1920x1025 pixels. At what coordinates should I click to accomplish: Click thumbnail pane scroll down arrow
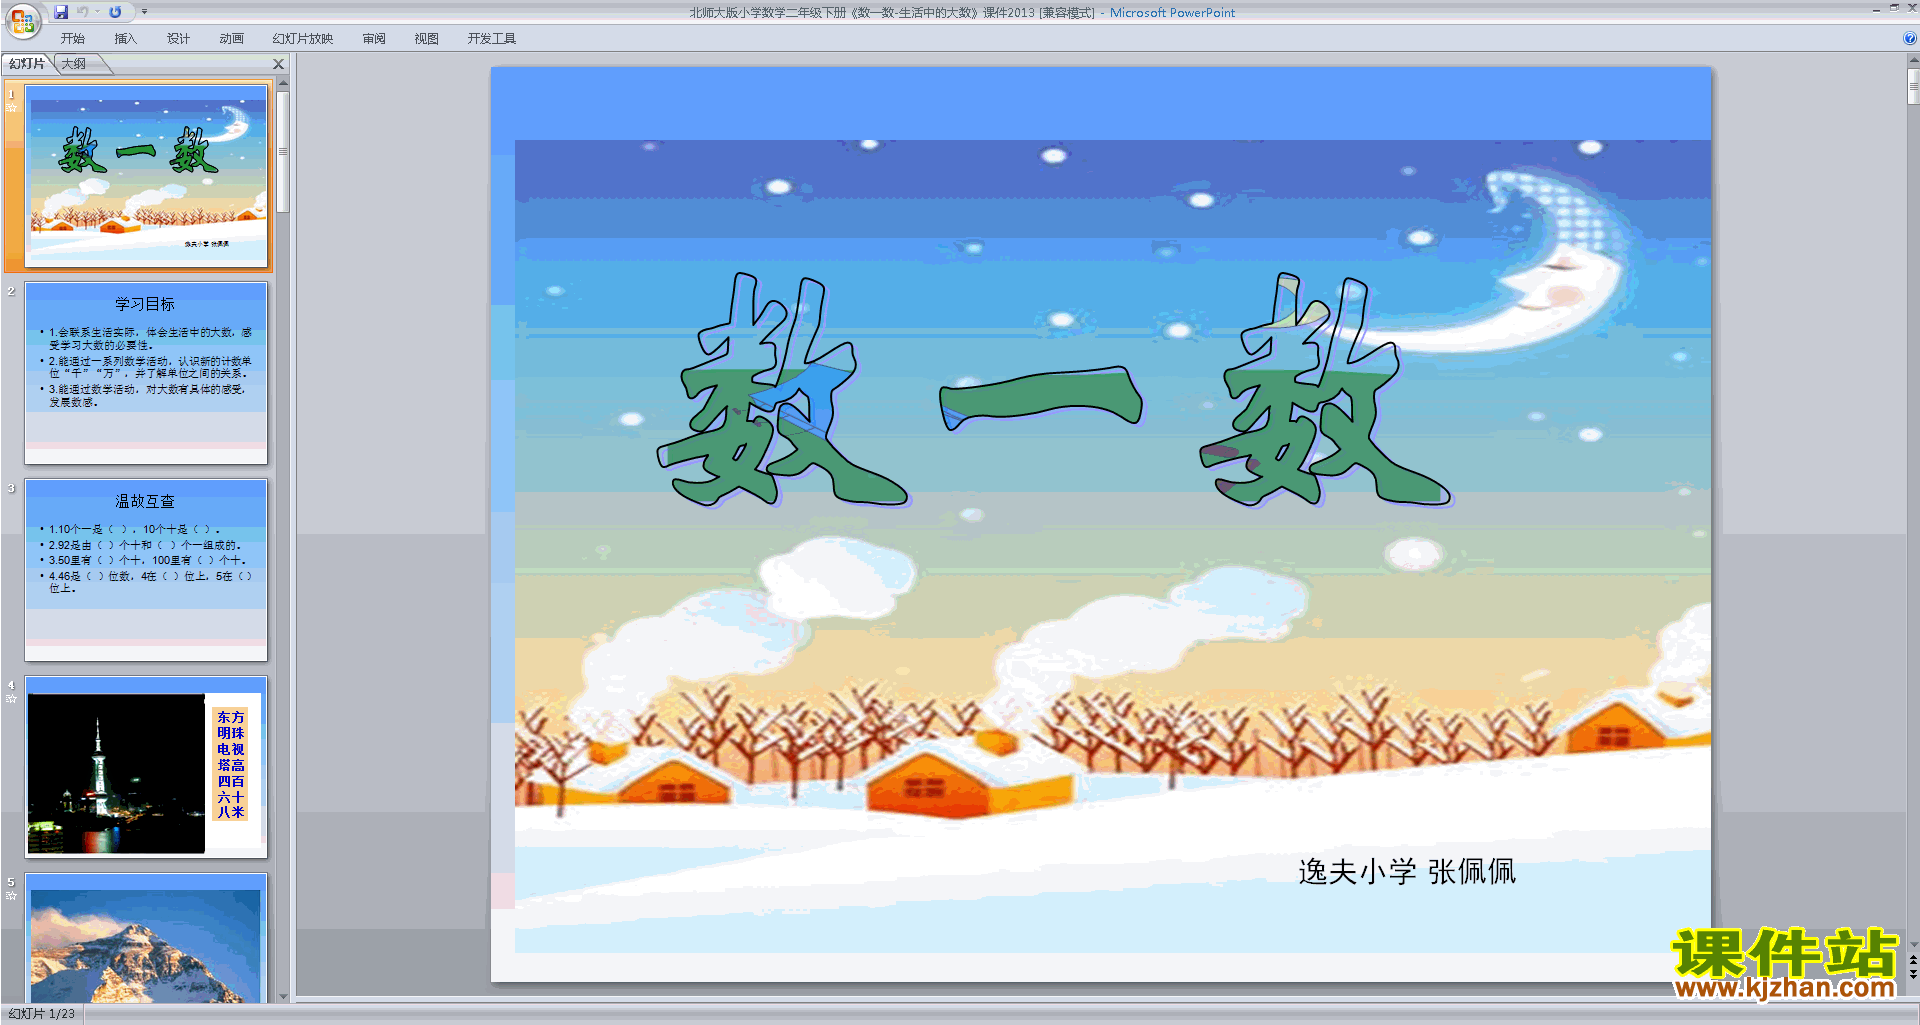pyautogui.click(x=283, y=996)
